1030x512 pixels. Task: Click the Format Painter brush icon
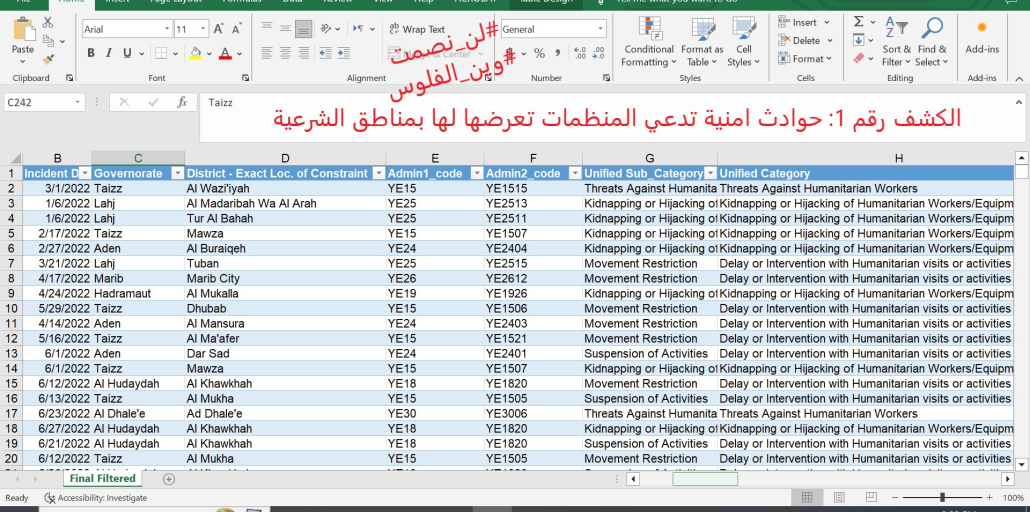[x=48, y=60]
